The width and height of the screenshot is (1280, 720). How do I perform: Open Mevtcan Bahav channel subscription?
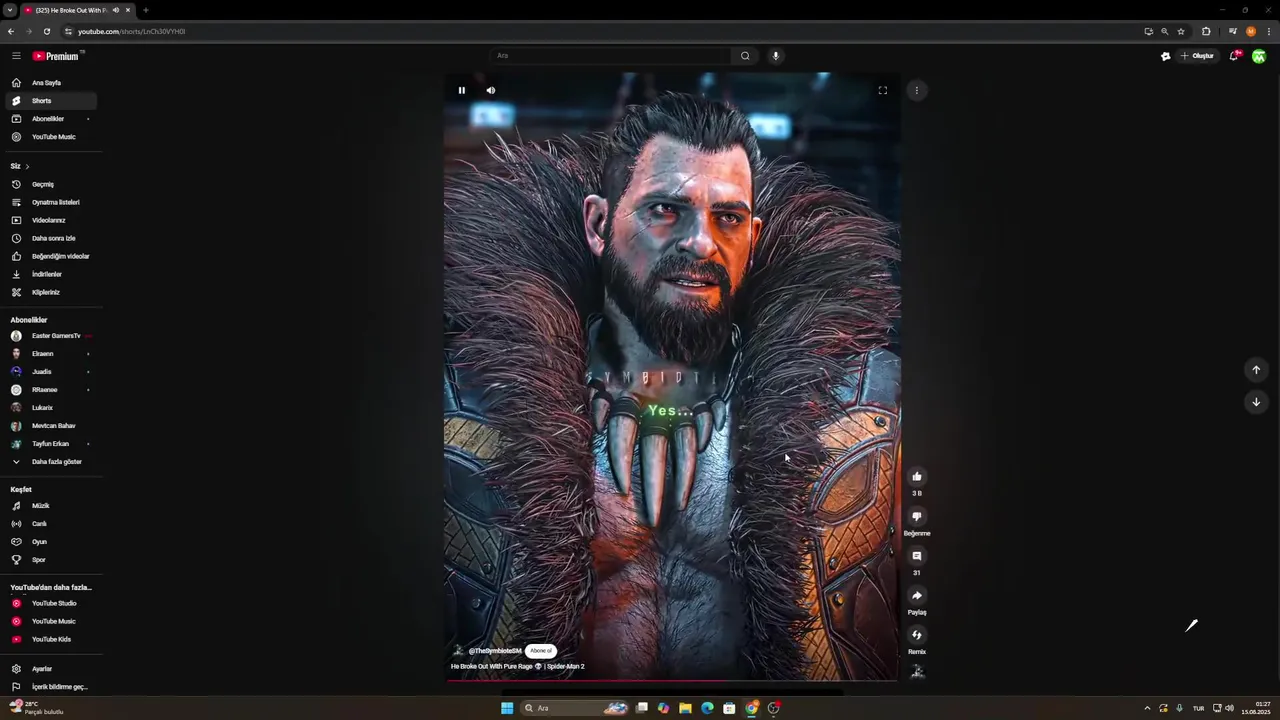[50, 426]
